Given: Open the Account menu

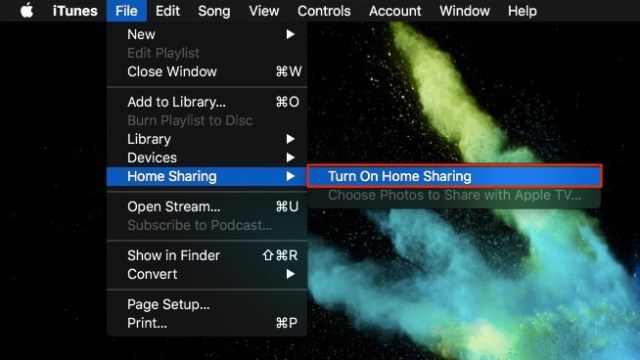Looking at the screenshot, I should click(x=395, y=11).
